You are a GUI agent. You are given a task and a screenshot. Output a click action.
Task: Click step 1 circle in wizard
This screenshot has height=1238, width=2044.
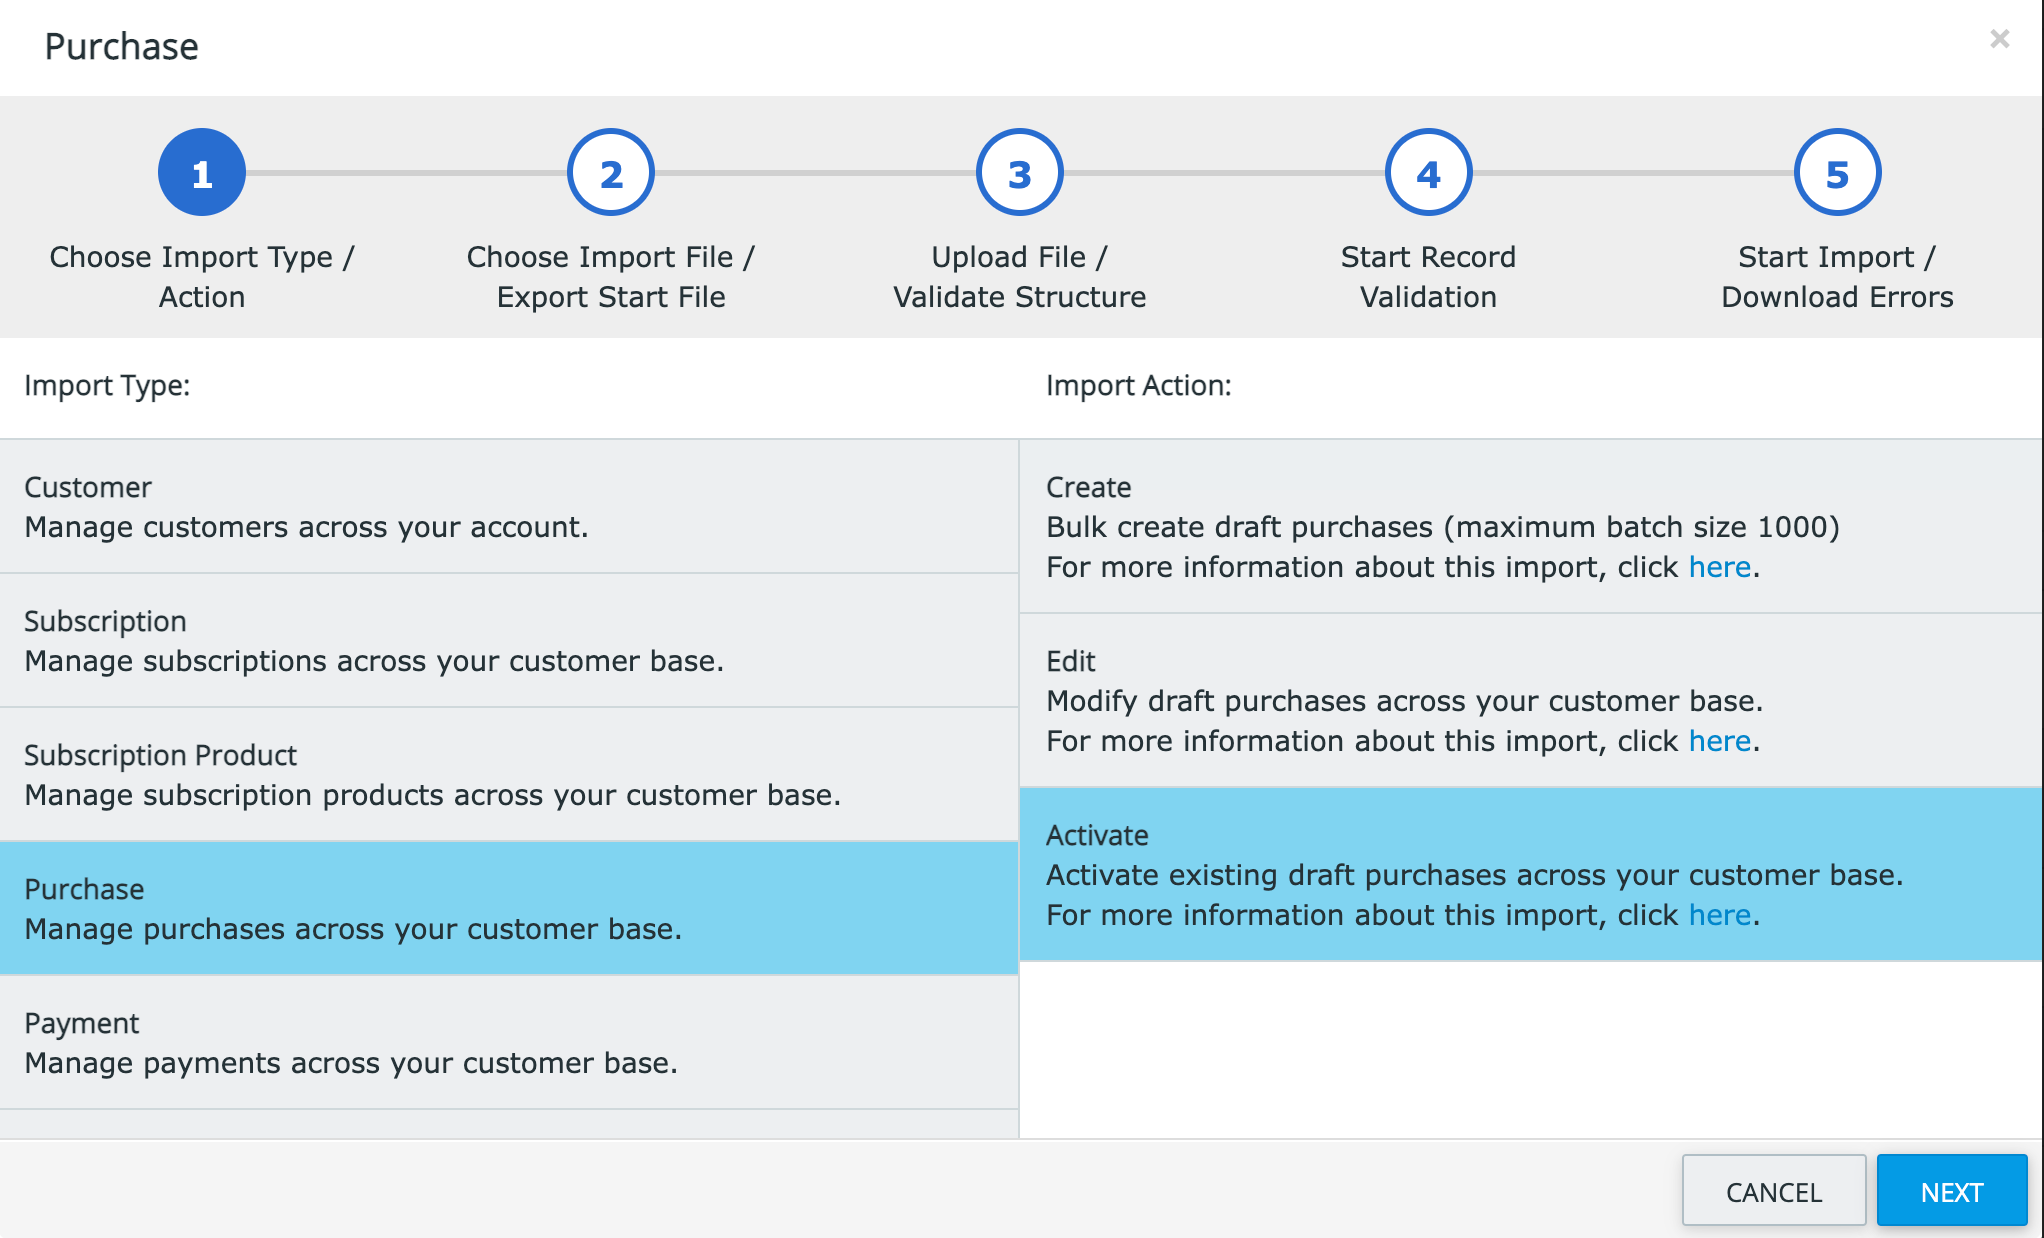202,173
